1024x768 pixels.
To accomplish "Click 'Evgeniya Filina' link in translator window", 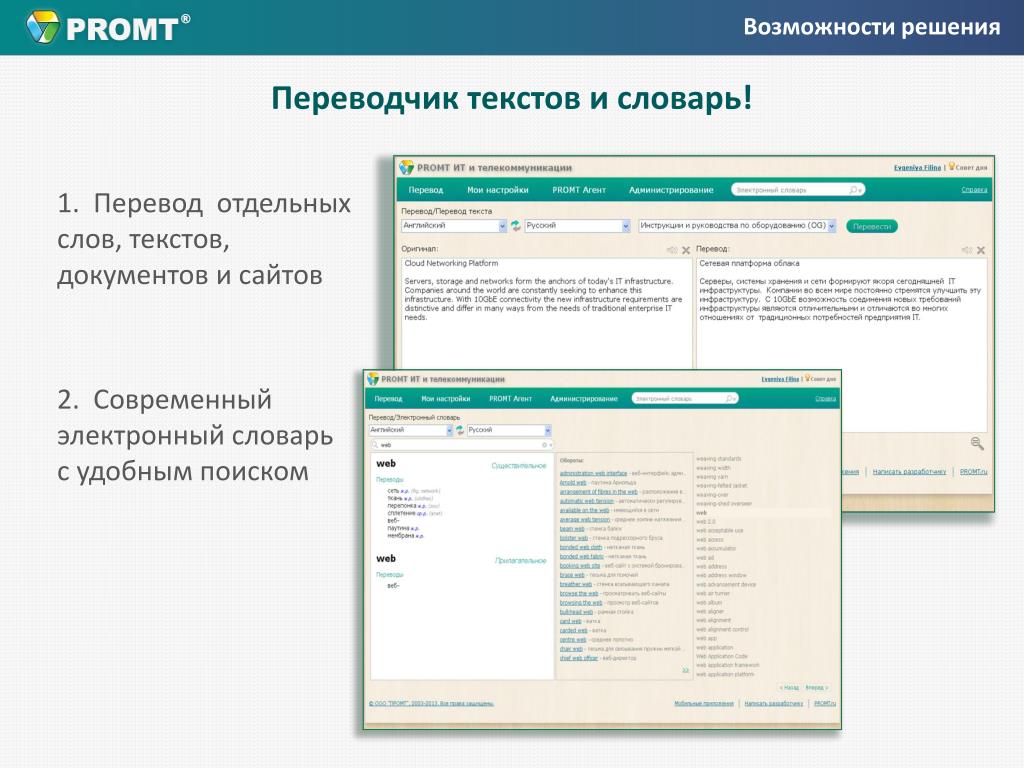I will click(x=917, y=168).
